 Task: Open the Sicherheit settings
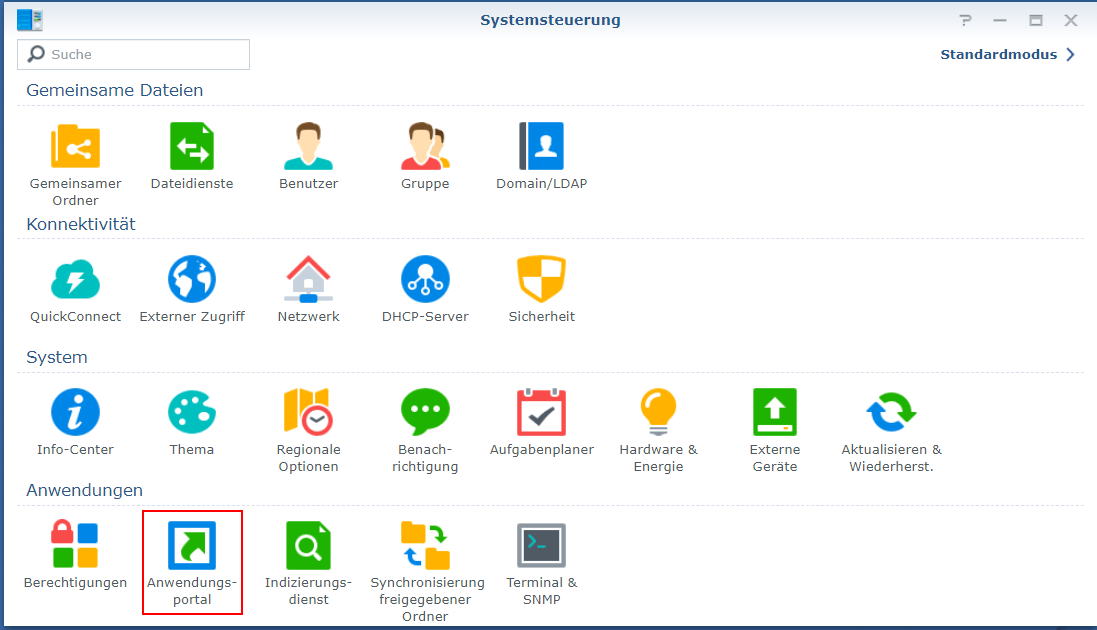[541, 280]
